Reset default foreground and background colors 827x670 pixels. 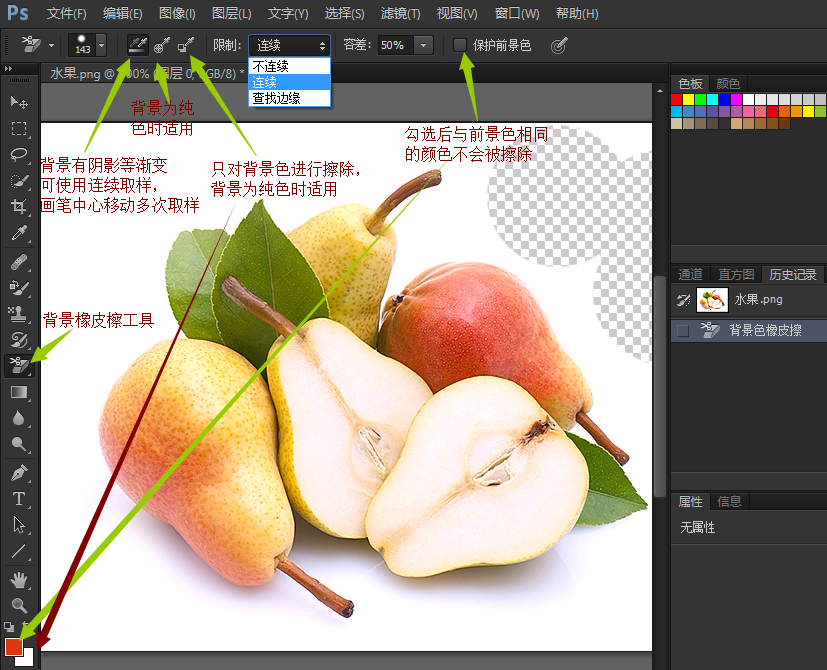(x=9, y=627)
